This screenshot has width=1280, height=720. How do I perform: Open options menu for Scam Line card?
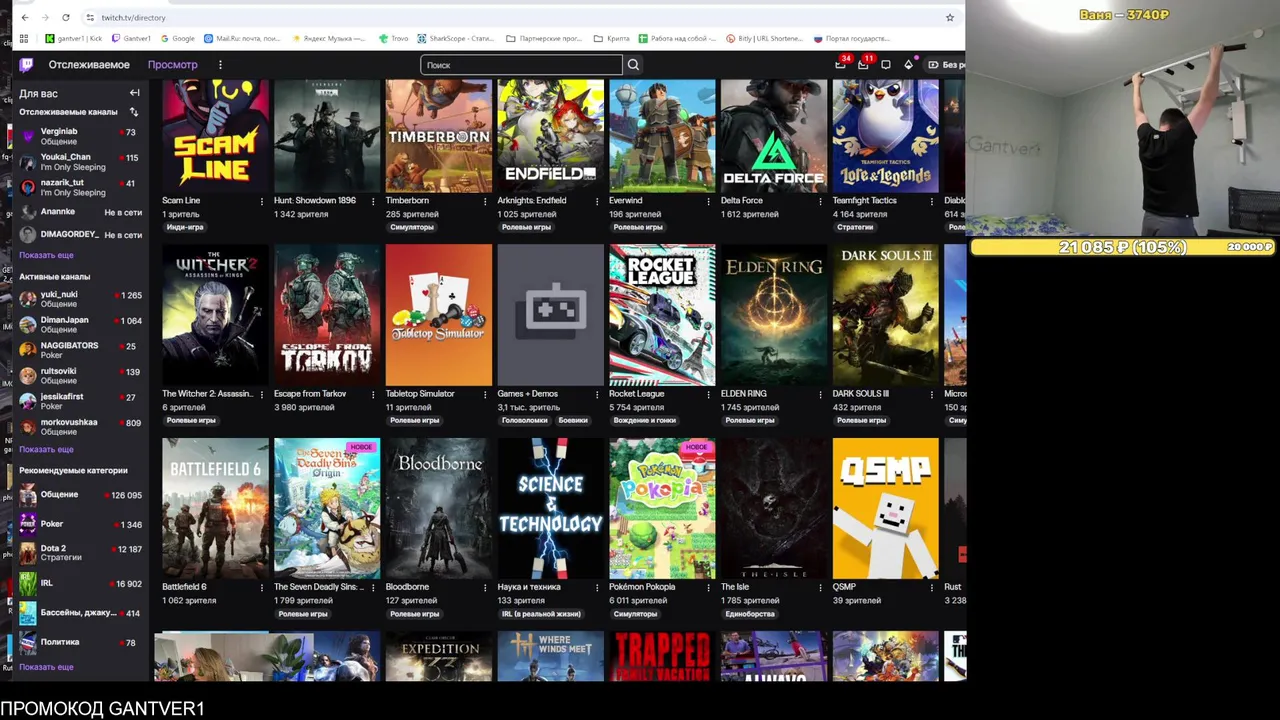[262, 201]
